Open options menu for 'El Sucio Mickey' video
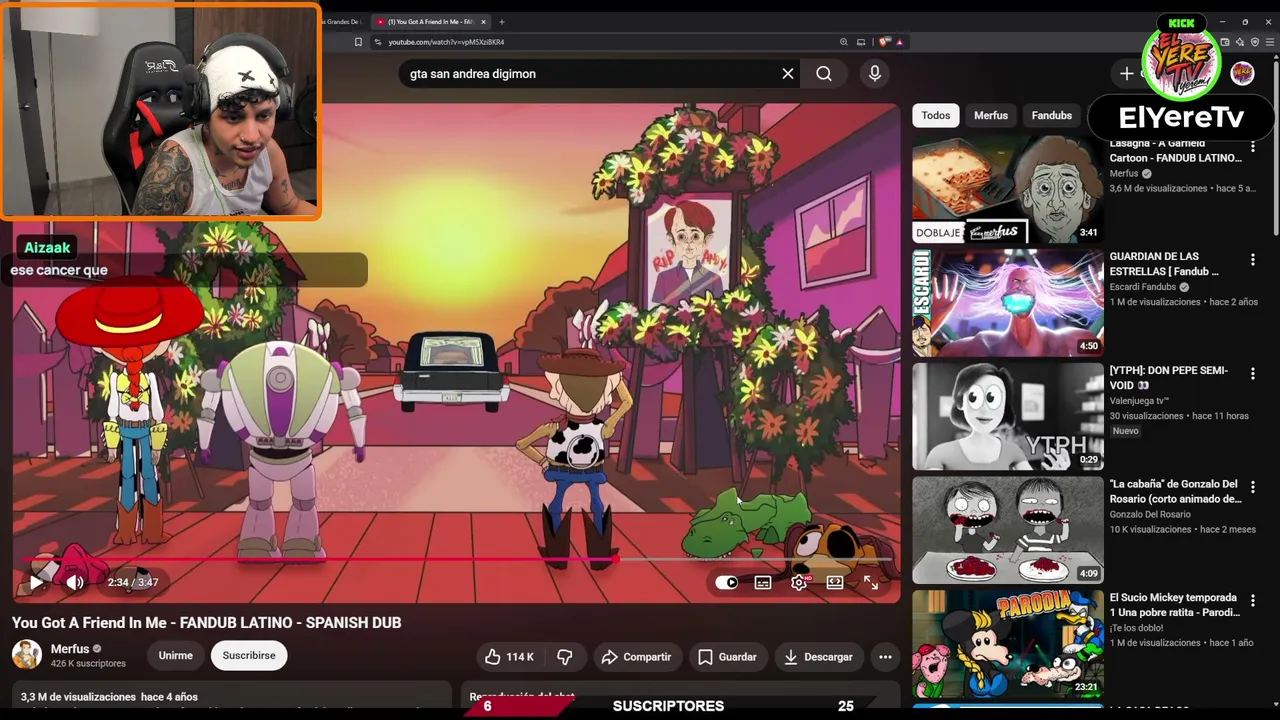Viewport: 1280px width, 720px height. [x=1252, y=601]
